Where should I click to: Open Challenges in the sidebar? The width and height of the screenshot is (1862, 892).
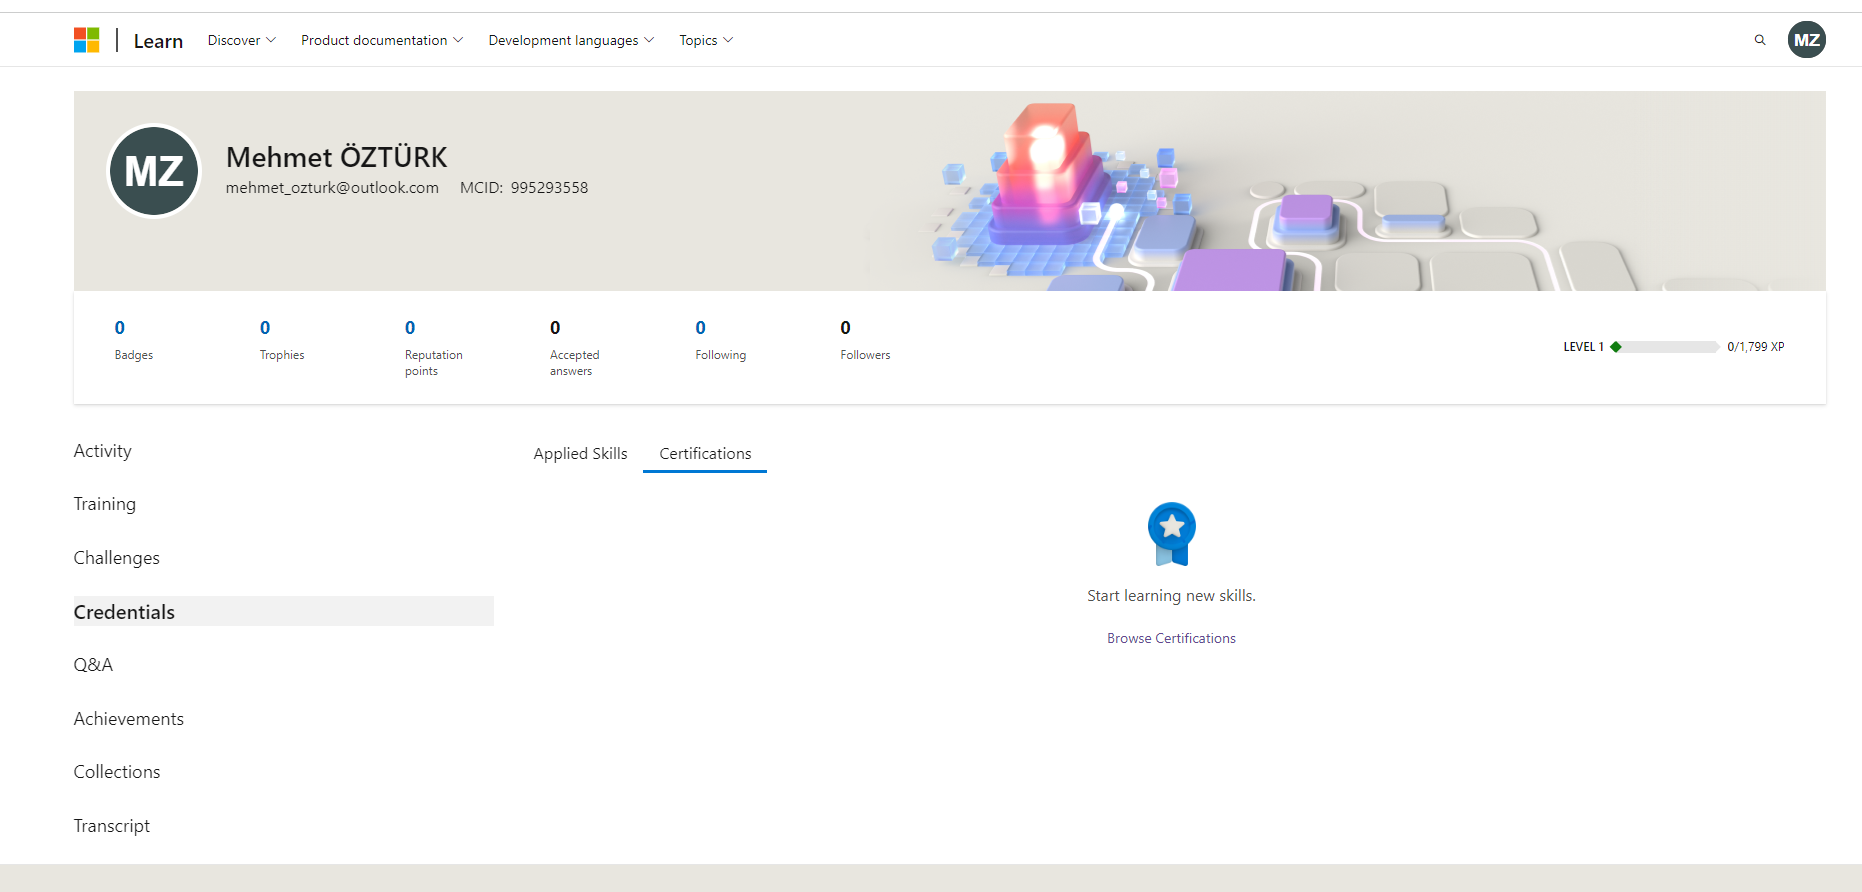point(117,558)
